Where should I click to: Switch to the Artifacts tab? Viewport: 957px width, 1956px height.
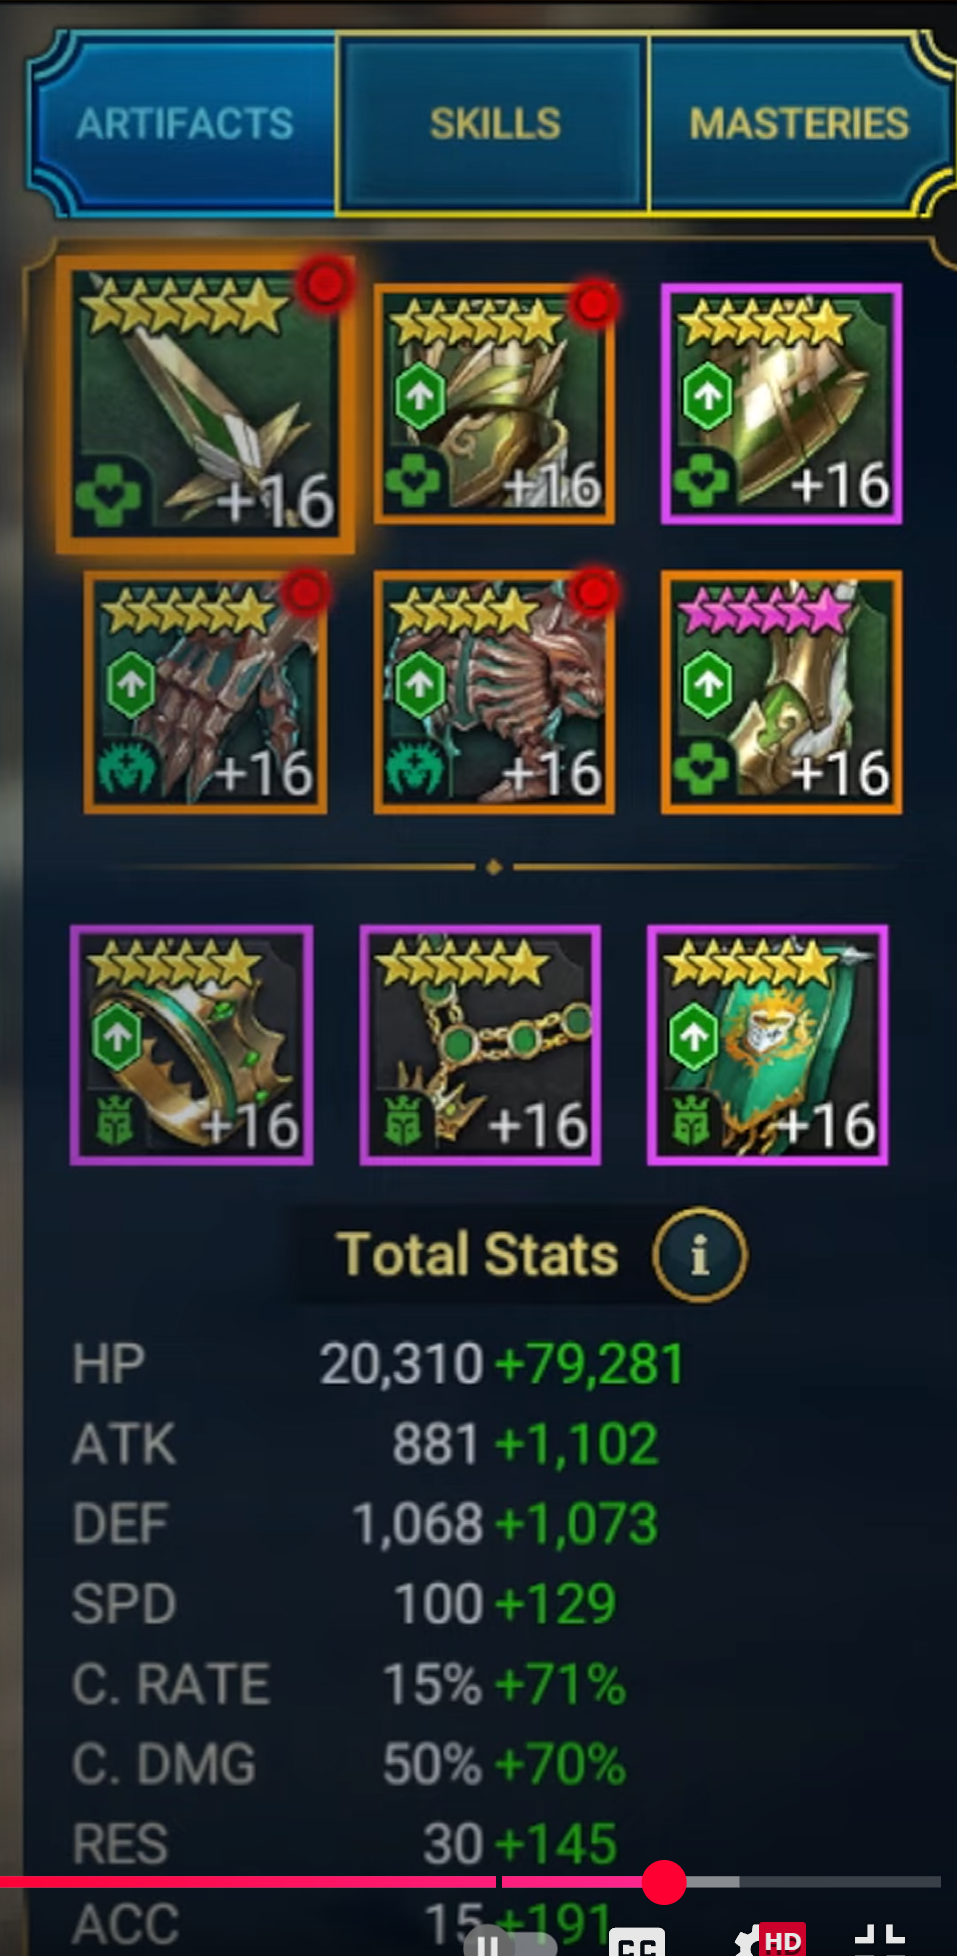click(x=185, y=124)
